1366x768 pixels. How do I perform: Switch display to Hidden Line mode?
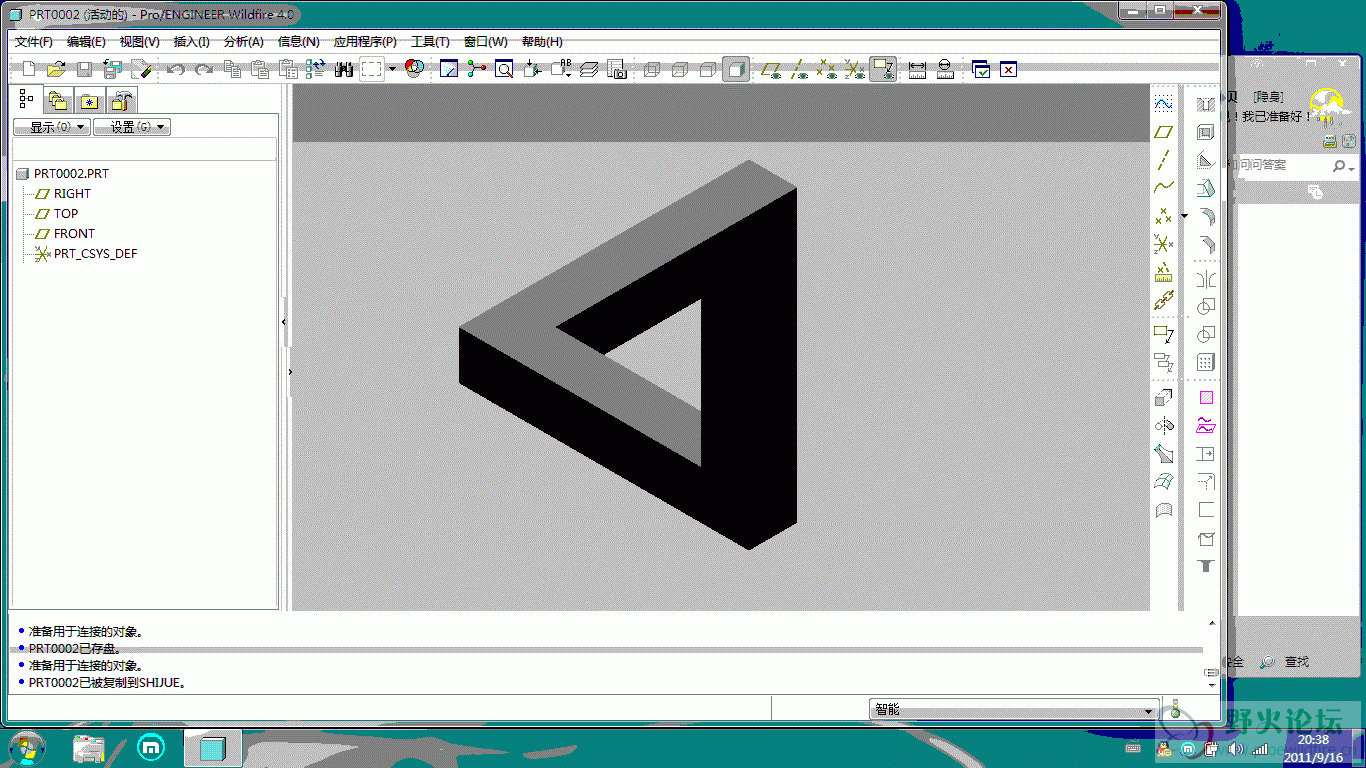click(x=681, y=69)
